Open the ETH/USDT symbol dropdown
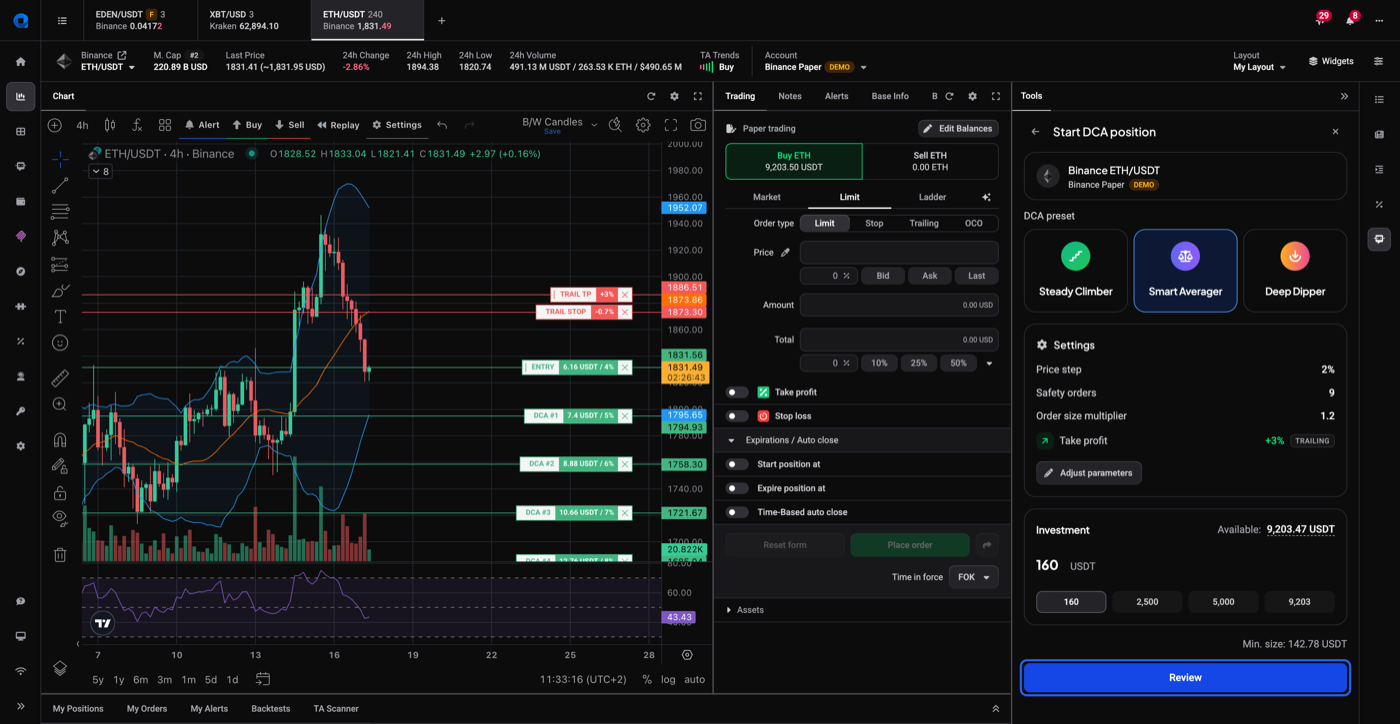1400x724 pixels. click(x=108, y=67)
